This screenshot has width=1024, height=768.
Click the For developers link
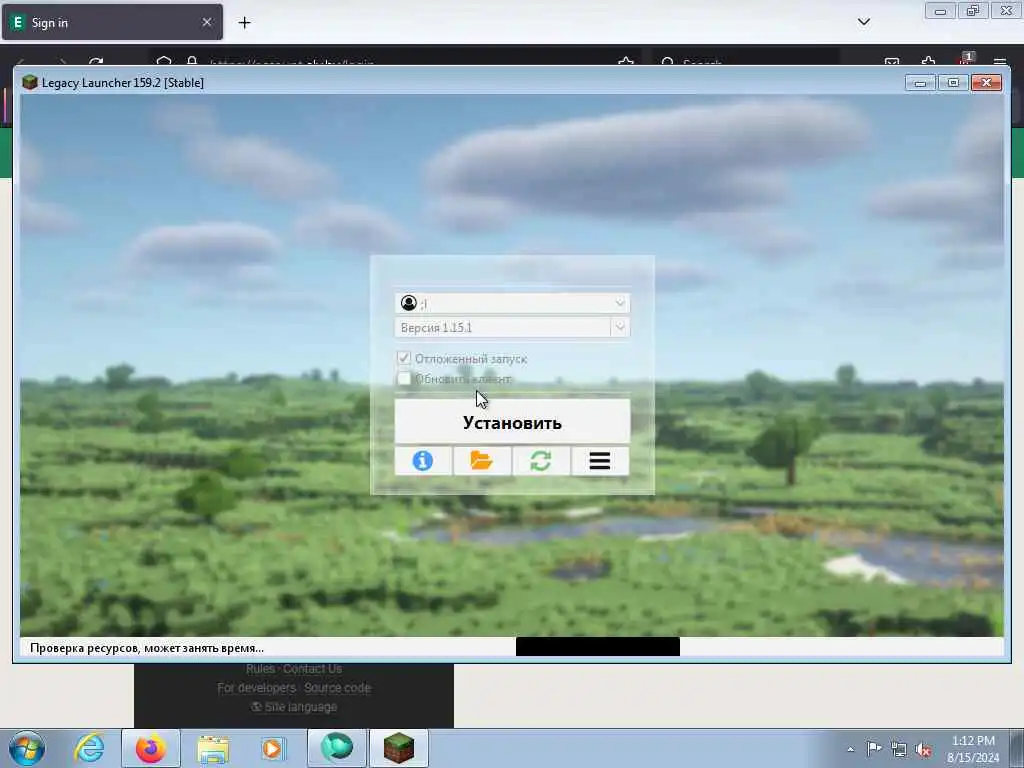(256, 688)
